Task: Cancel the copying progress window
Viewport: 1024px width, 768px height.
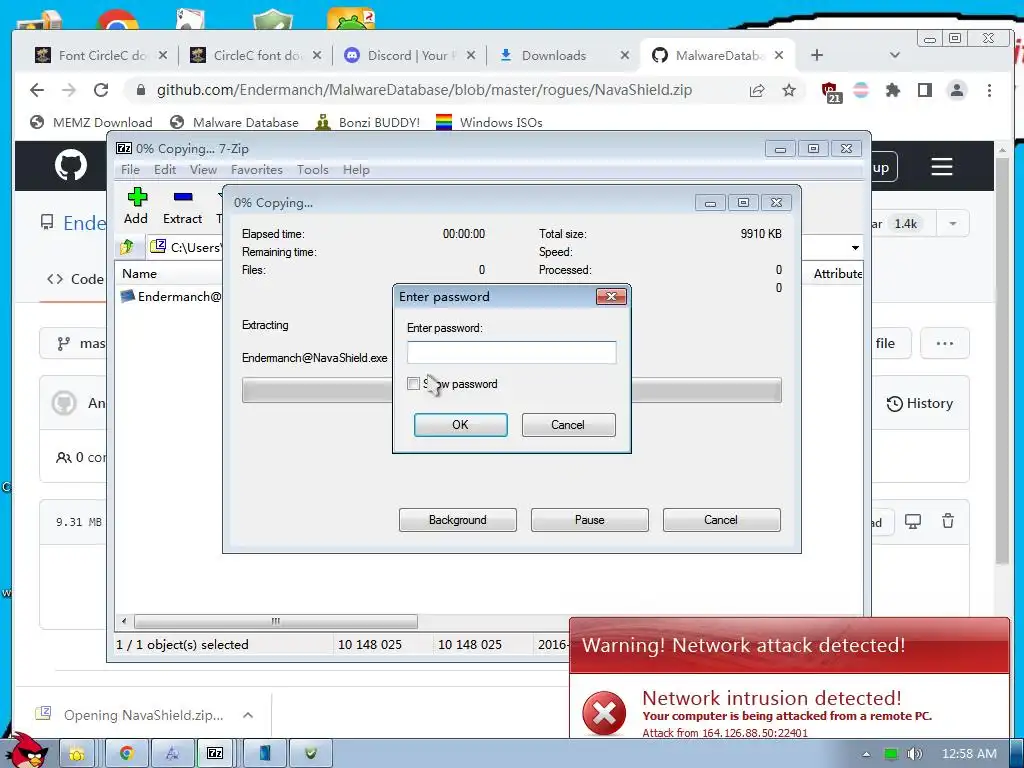Action: point(721,520)
